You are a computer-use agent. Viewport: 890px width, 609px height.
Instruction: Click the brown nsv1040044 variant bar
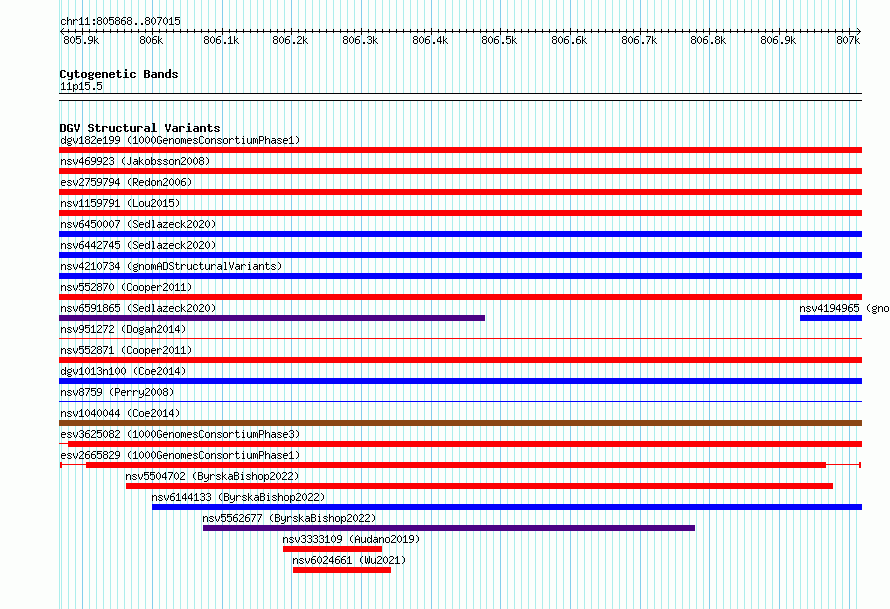tap(460, 423)
